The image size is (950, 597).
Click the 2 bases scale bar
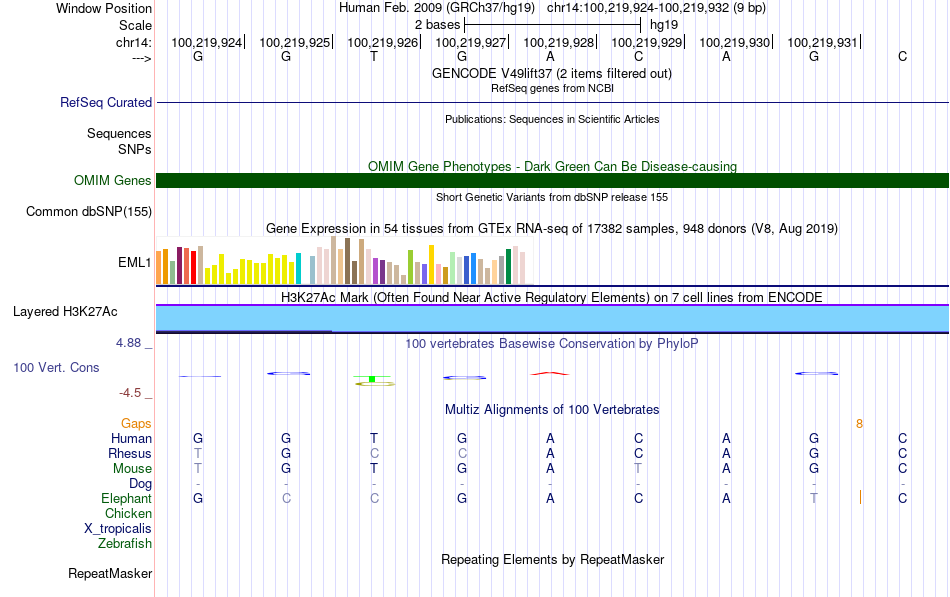pyautogui.click(x=552, y=25)
